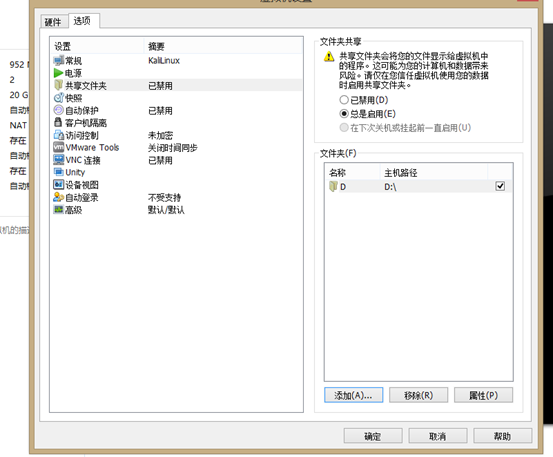The height and width of the screenshot is (457, 553).
Task: Click the 未加密 summary text
Action: (160, 135)
